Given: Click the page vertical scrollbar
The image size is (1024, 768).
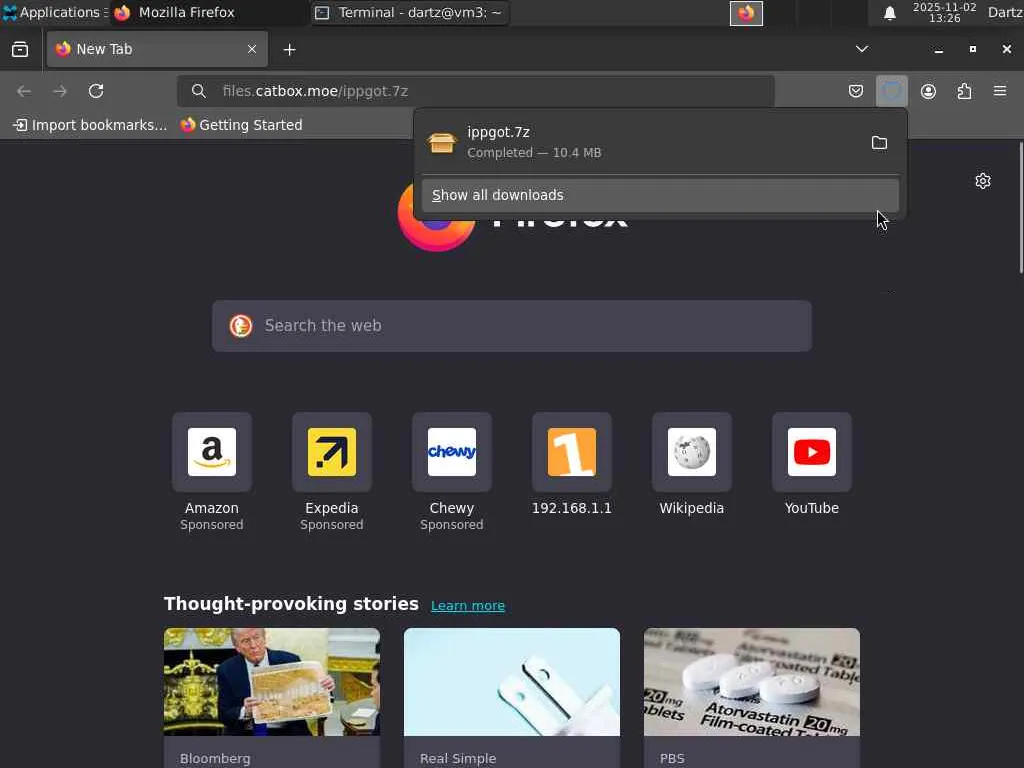Looking at the screenshot, I should 1021,208.
